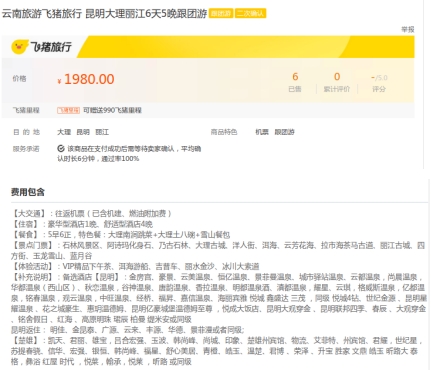This screenshot has height=370, width=431.
Task: Click the 飞猪旅行 brand name in banner
Action: point(51,47)
